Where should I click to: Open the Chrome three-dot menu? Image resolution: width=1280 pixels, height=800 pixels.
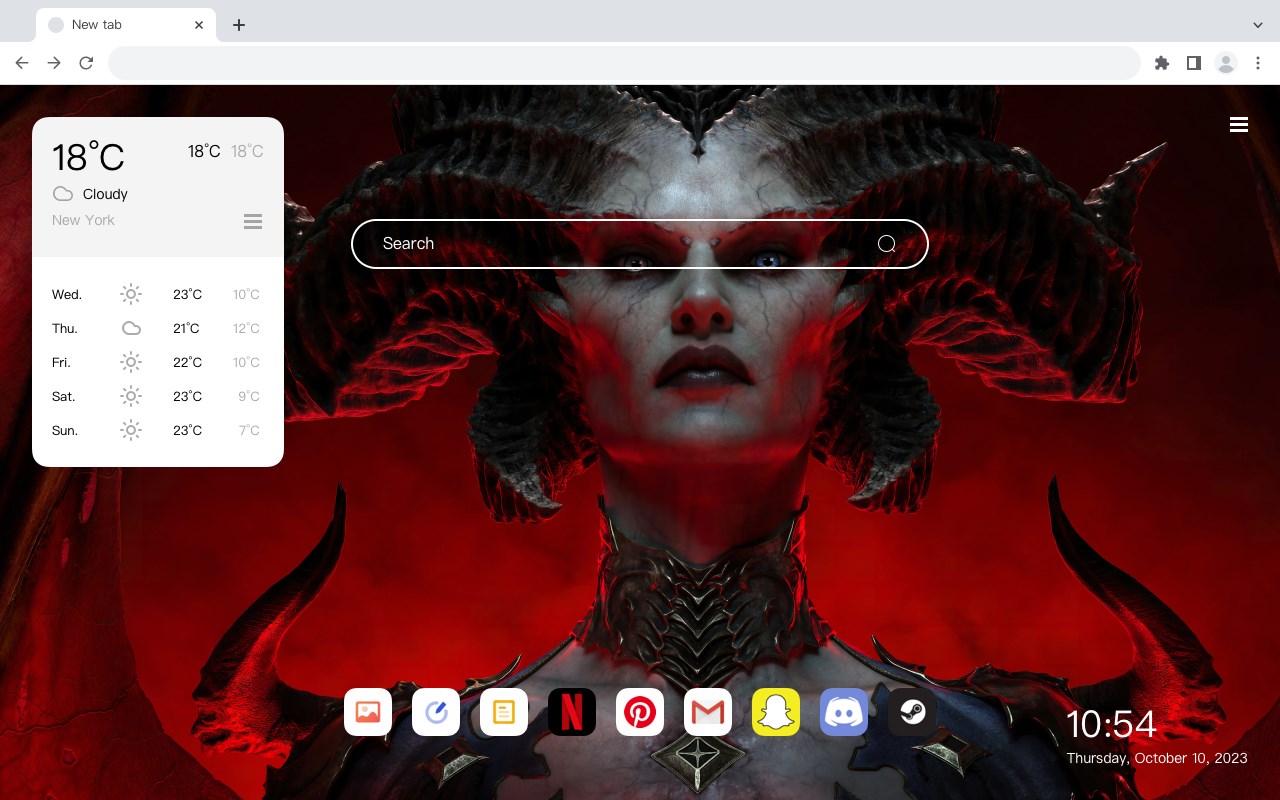[x=1258, y=63]
